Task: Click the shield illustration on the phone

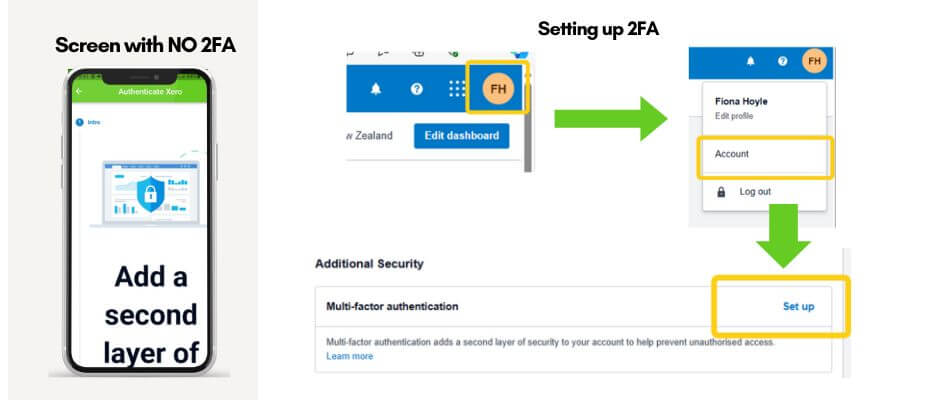Action: pyautogui.click(x=147, y=195)
